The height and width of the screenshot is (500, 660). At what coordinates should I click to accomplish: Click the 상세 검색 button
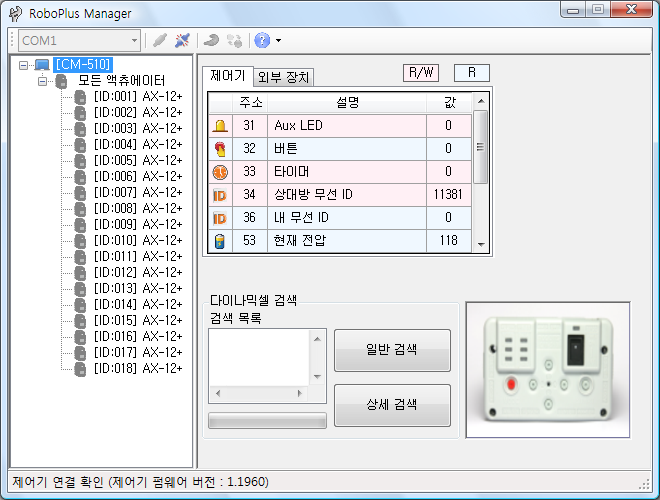[392, 405]
